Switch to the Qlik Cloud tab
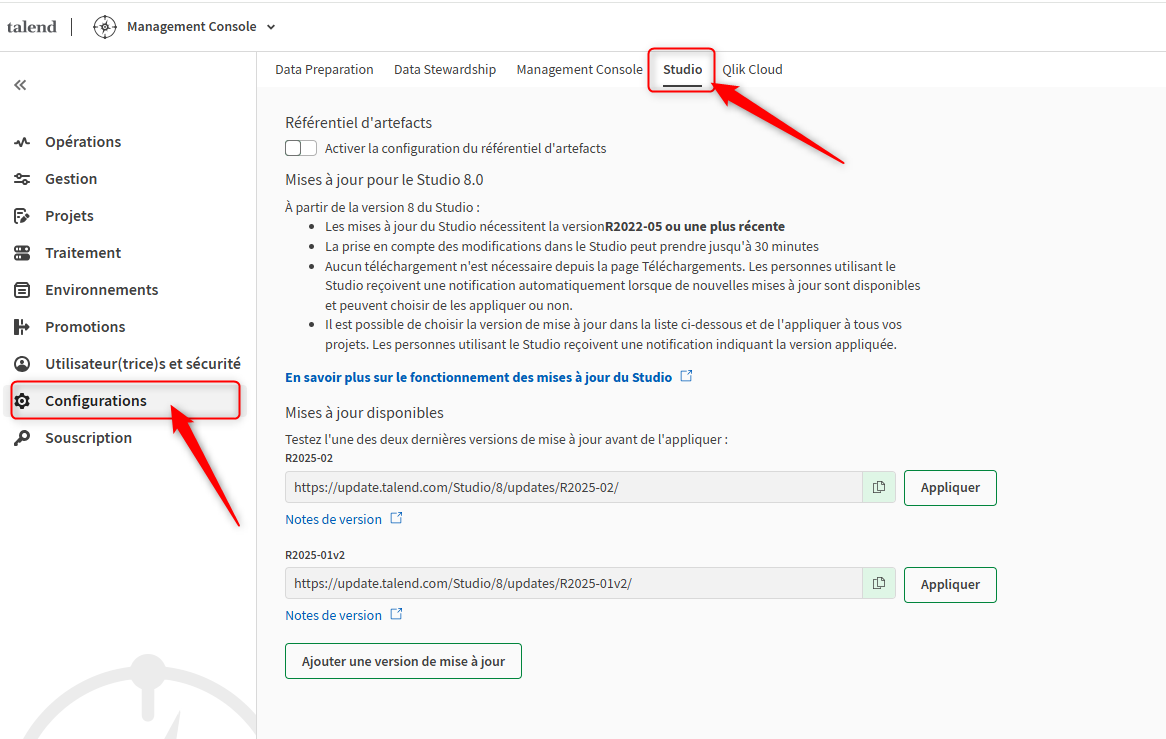1166x739 pixels. point(751,69)
